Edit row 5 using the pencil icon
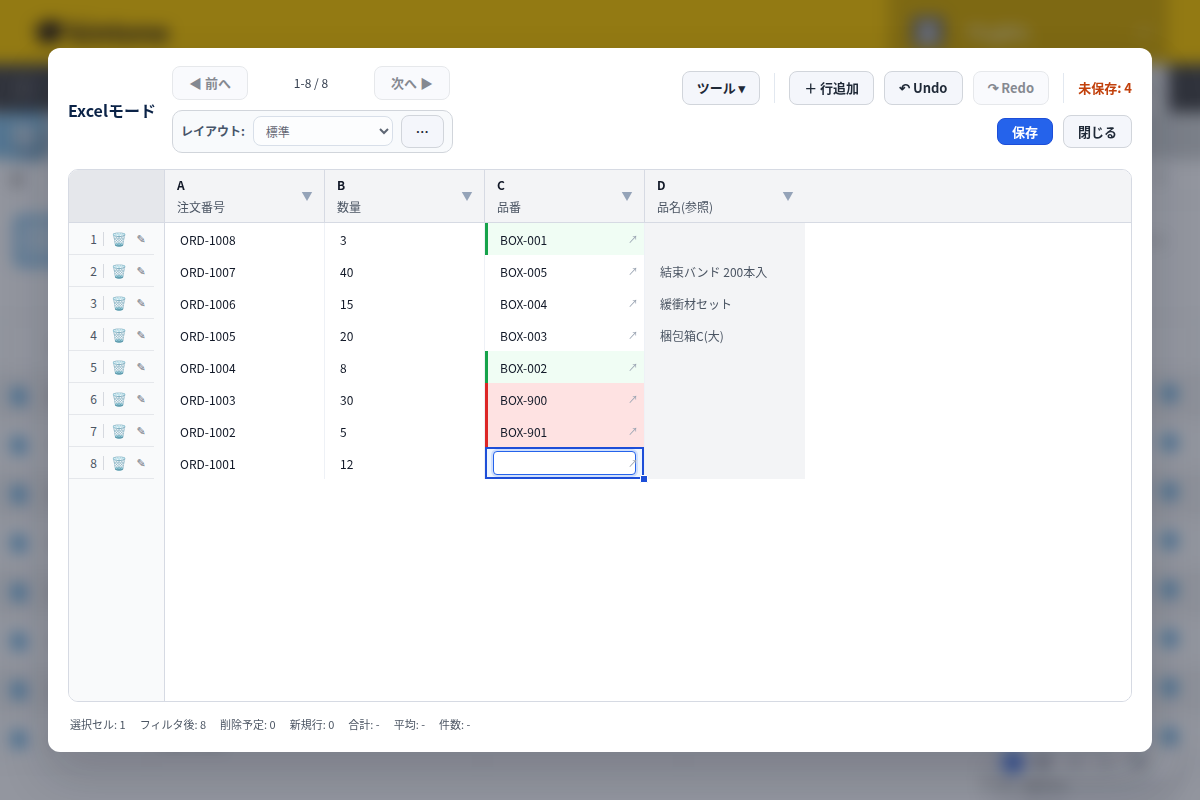Image resolution: width=1200 pixels, height=800 pixels. coord(141,367)
